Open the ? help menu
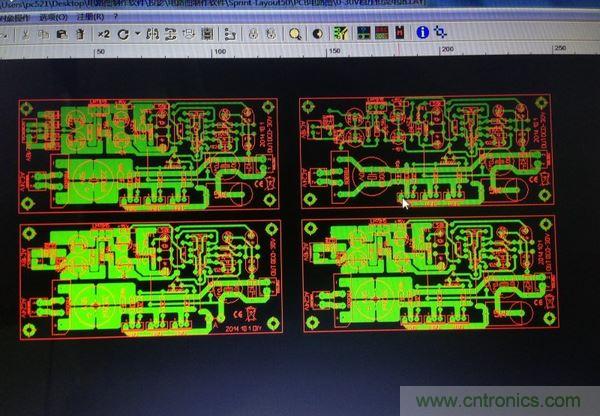The width and height of the screenshot is (600, 416). coord(118,17)
